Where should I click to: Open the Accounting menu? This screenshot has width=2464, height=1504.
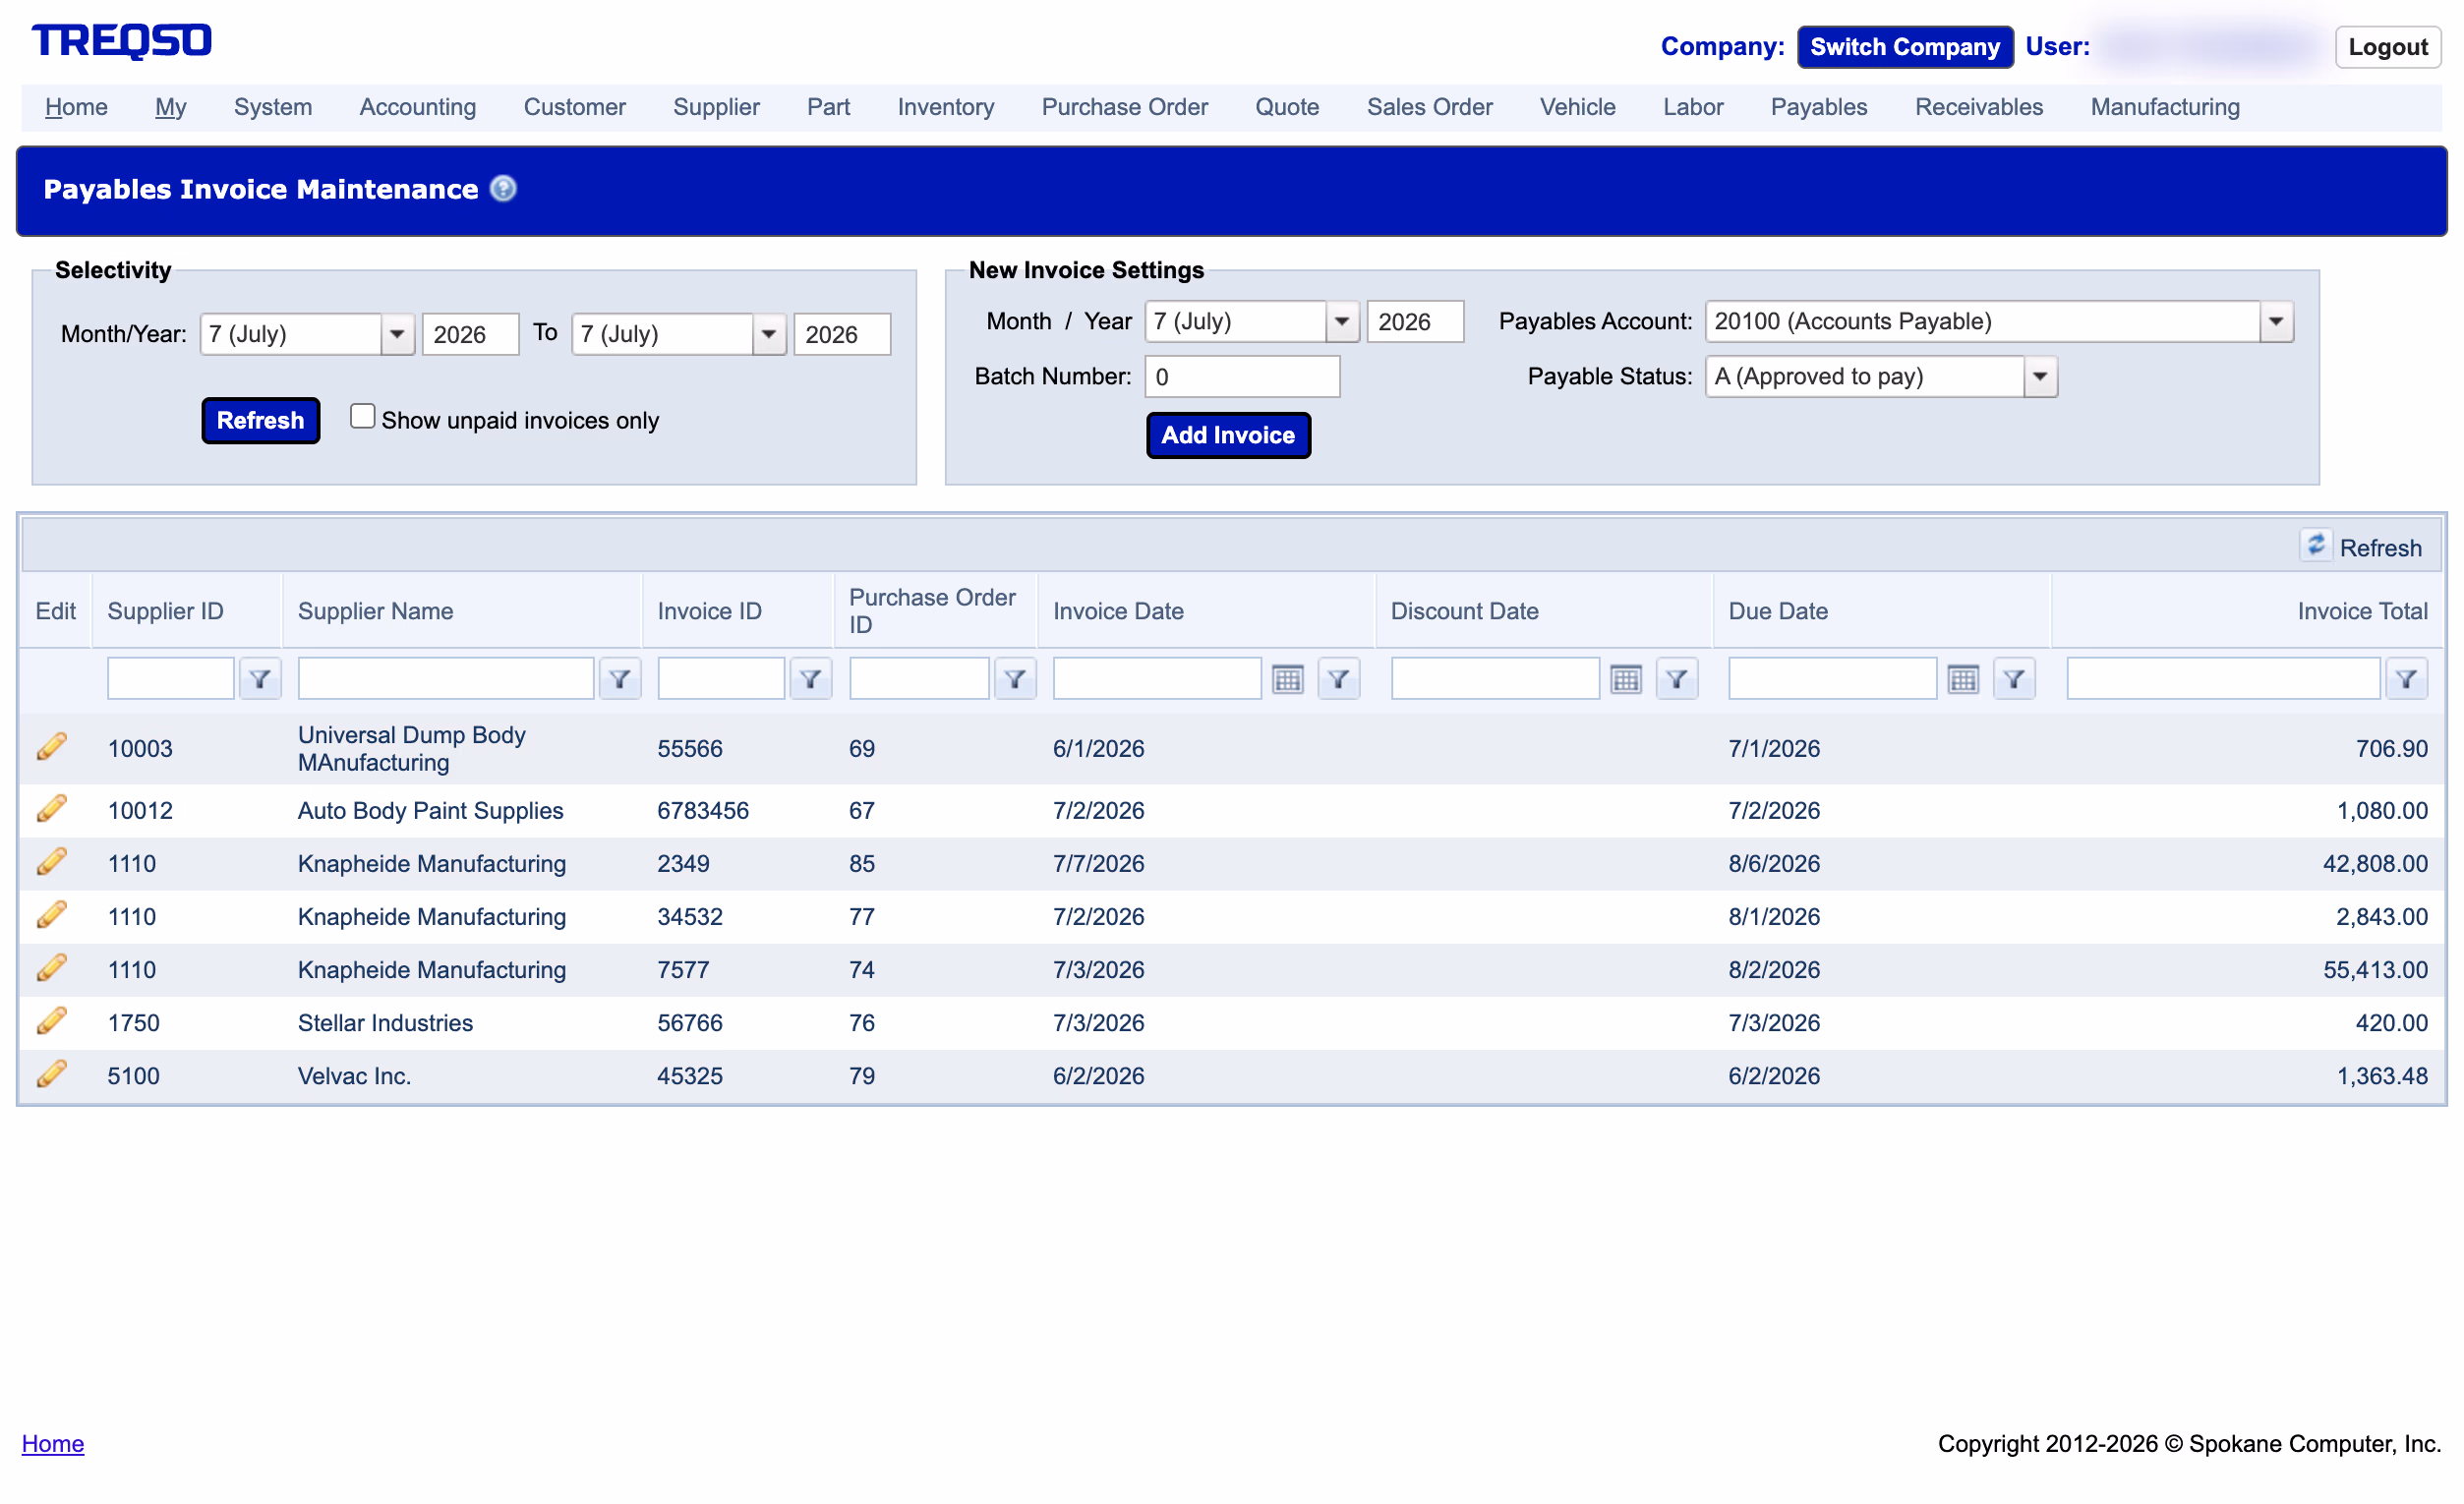pyautogui.click(x=418, y=107)
